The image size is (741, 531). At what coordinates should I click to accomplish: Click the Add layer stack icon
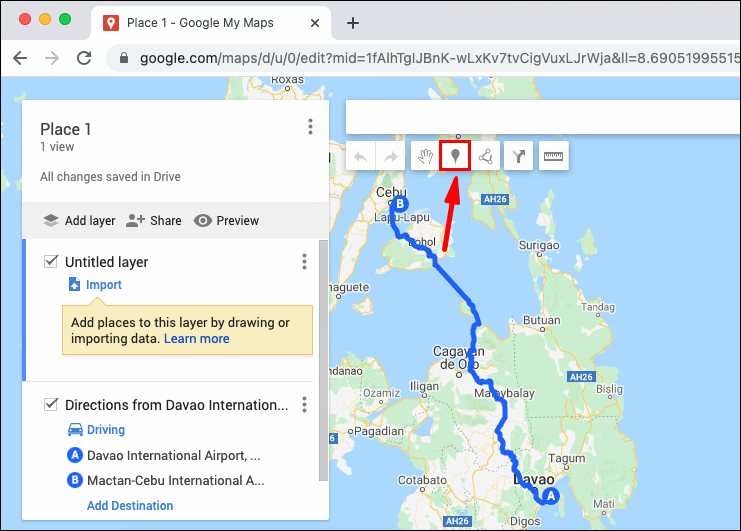coord(51,221)
